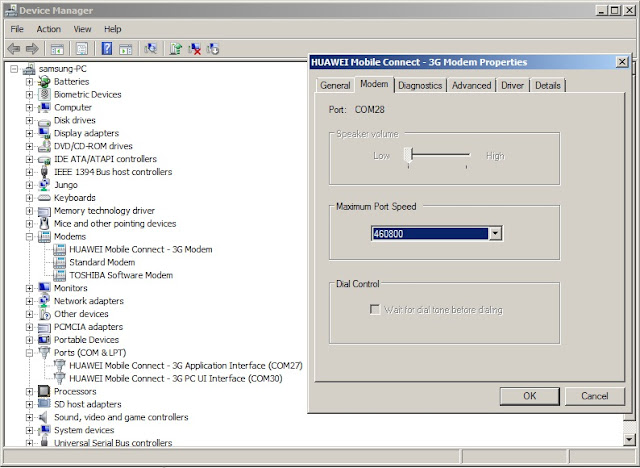Viewport: 640px width, 468px height.
Task: Expand the Monitors node
Action: click(x=29, y=288)
